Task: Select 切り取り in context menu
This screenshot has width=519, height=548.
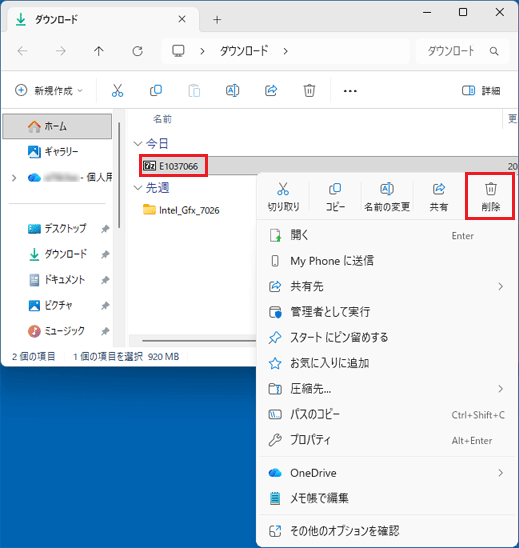Action: point(283,197)
